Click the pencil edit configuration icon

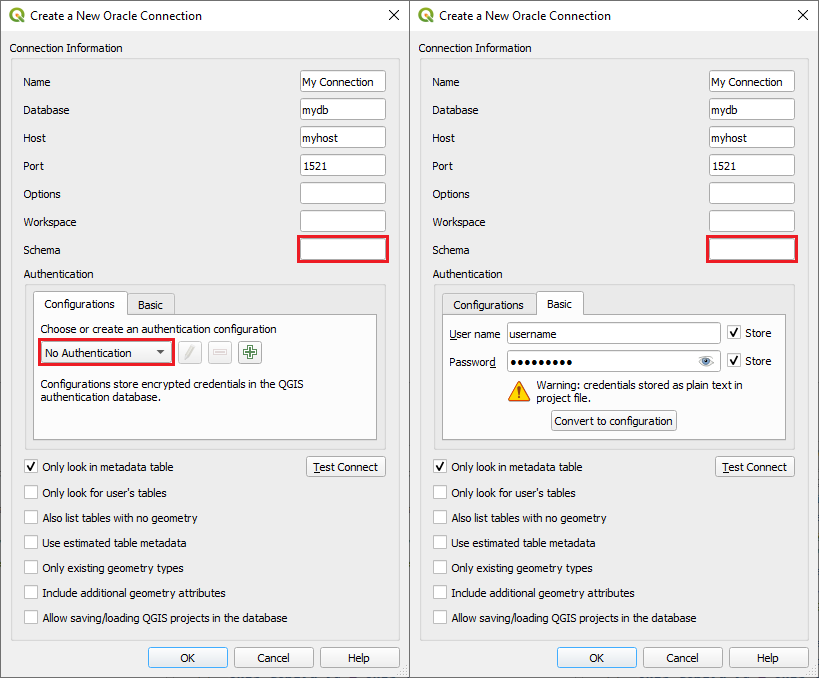click(190, 352)
